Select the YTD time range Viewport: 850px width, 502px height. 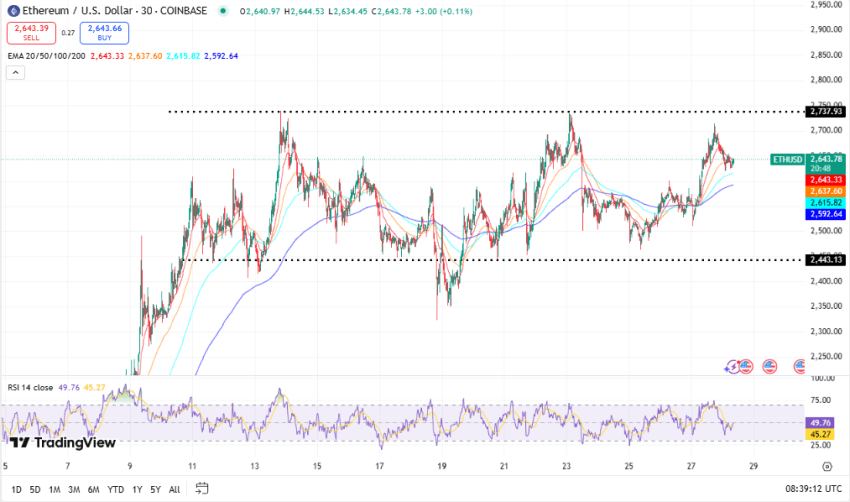point(114,489)
